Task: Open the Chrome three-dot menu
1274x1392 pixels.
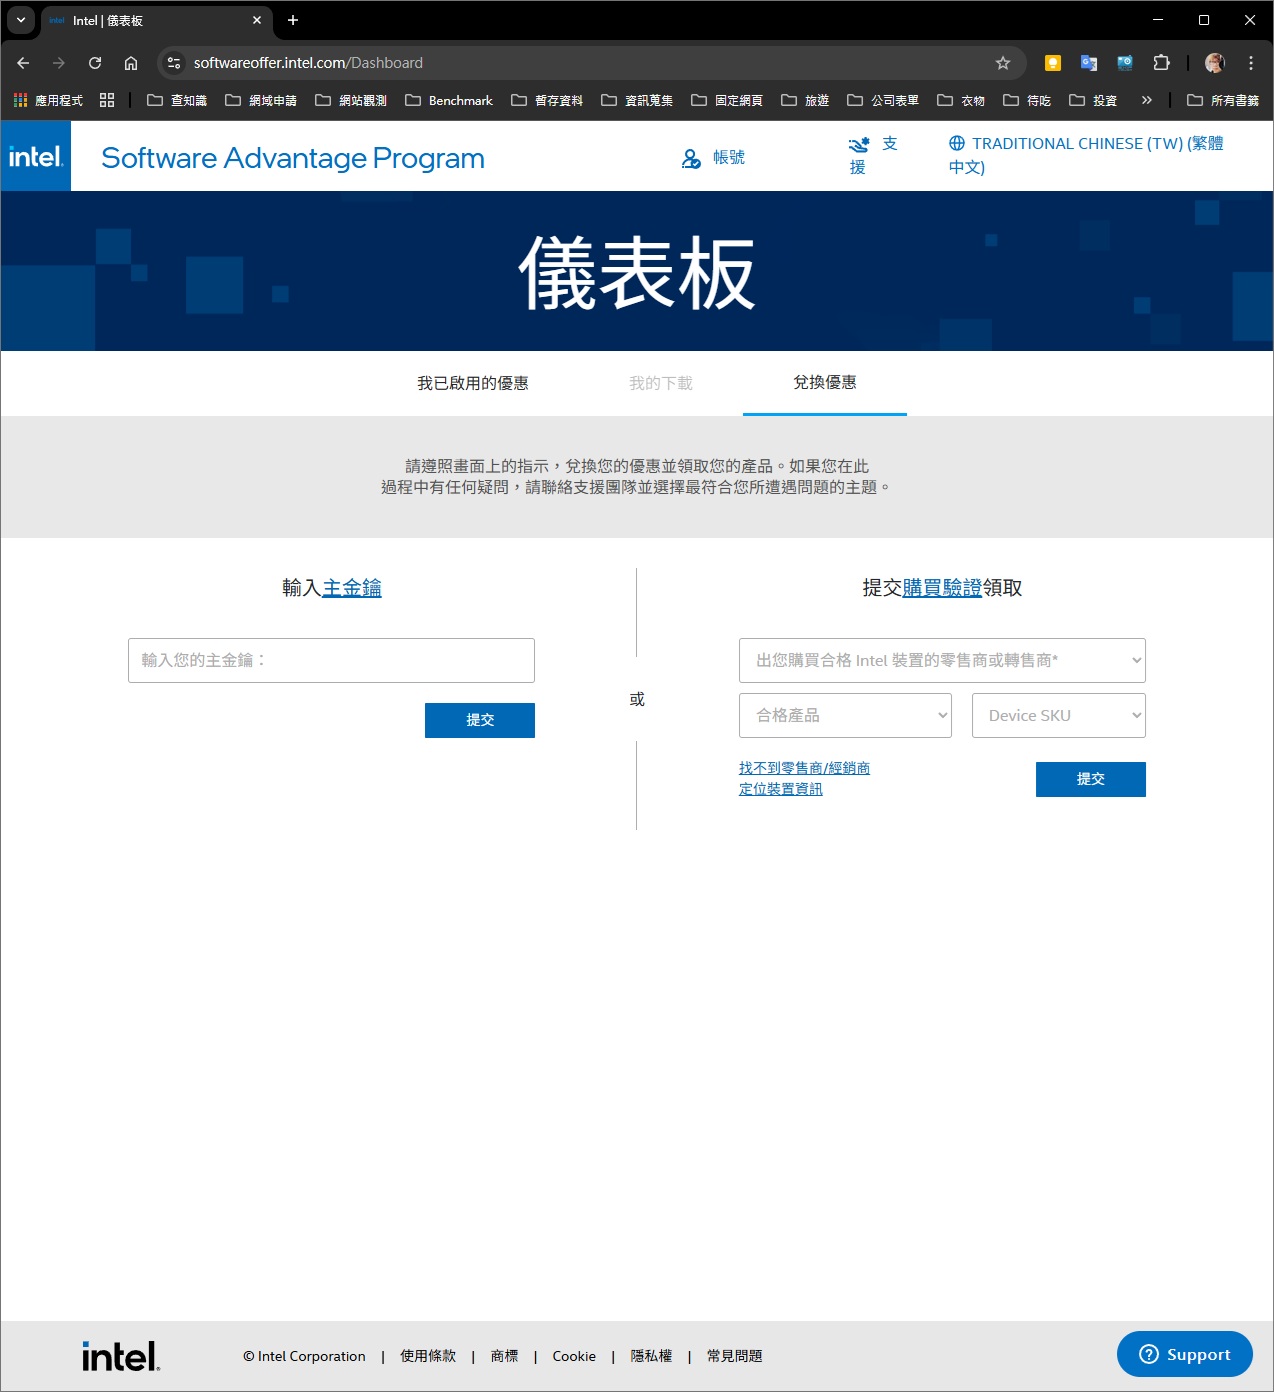Action: pos(1250,63)
